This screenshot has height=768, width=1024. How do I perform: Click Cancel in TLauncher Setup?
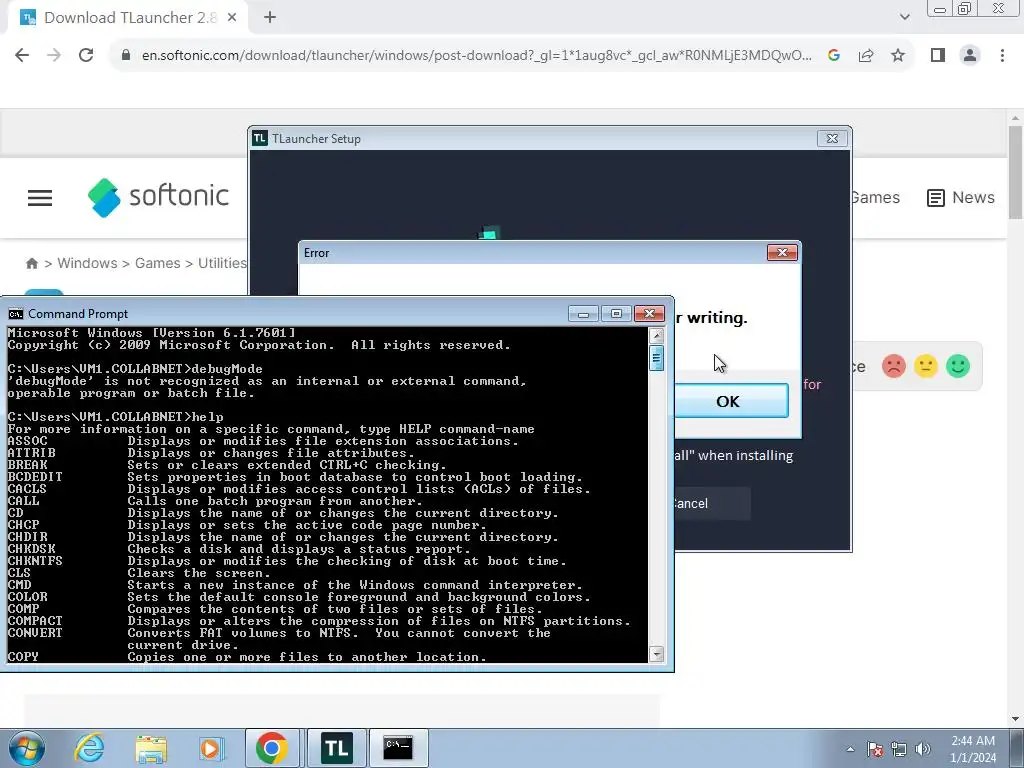point(712,504)
